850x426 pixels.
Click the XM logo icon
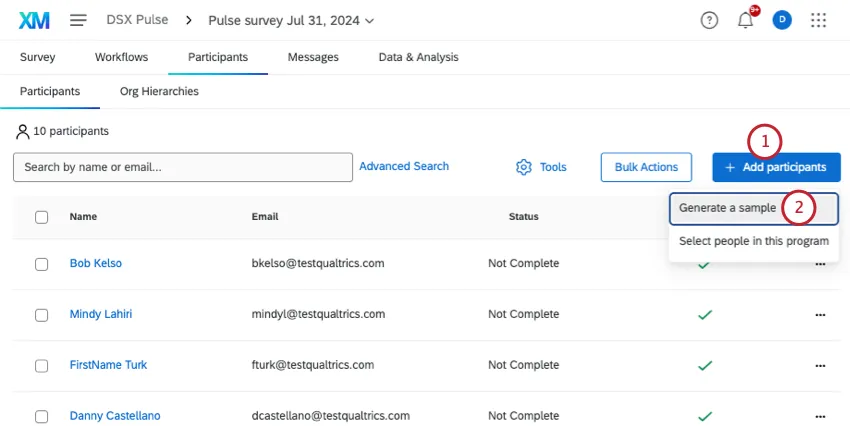(x=35, y=20)
